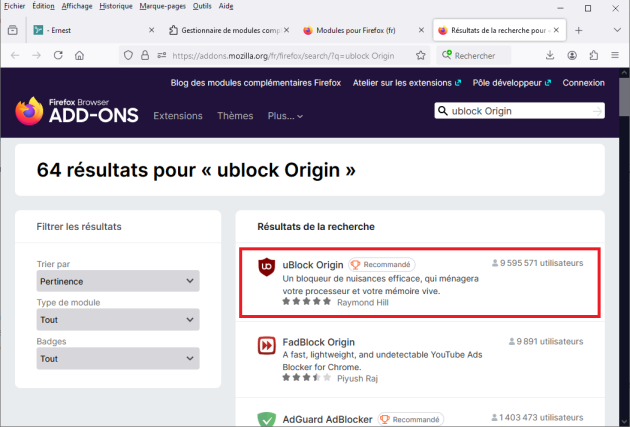Image resolution: width=630 pixels, height=427 pixels.
Task: Open the extensions puzzle icon
Action: tap(594, 55)
